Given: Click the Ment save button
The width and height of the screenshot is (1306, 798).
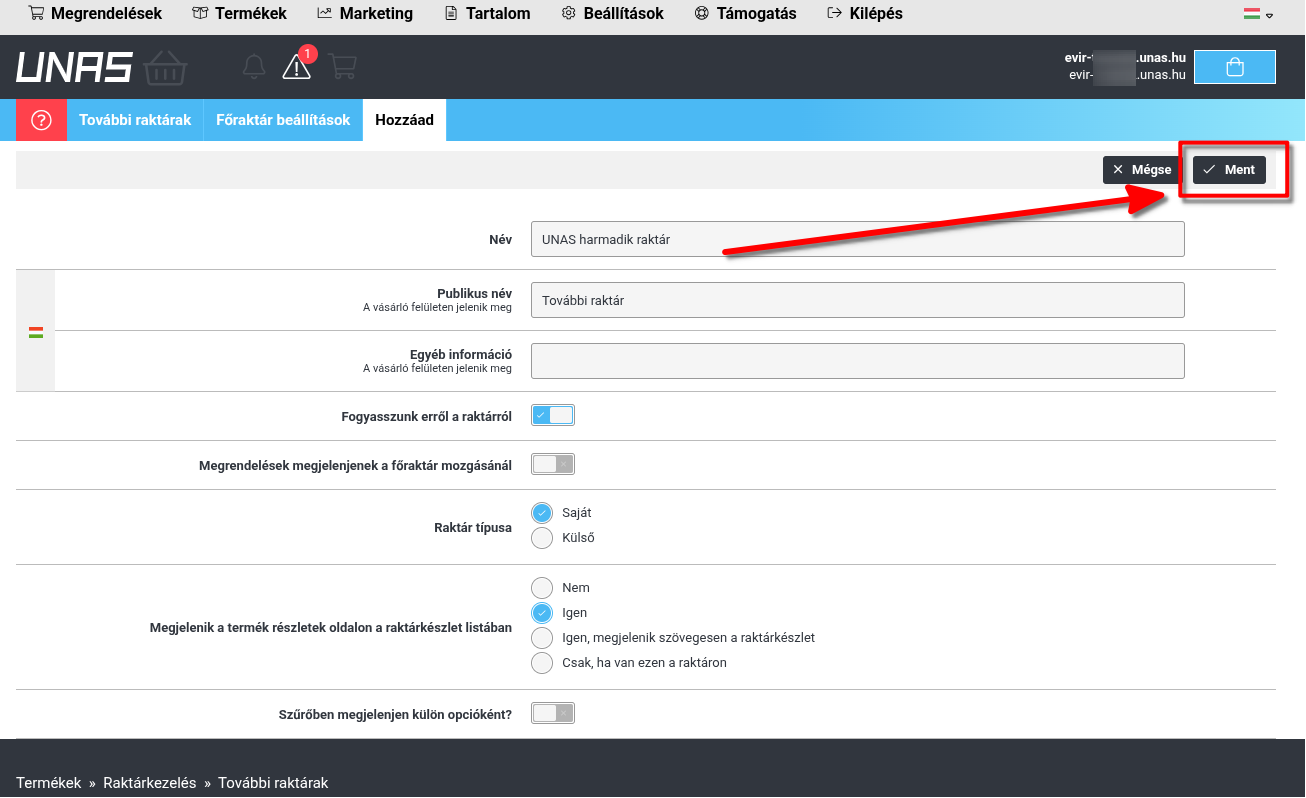Looking at the screenshot, I should click(1229, 170).
